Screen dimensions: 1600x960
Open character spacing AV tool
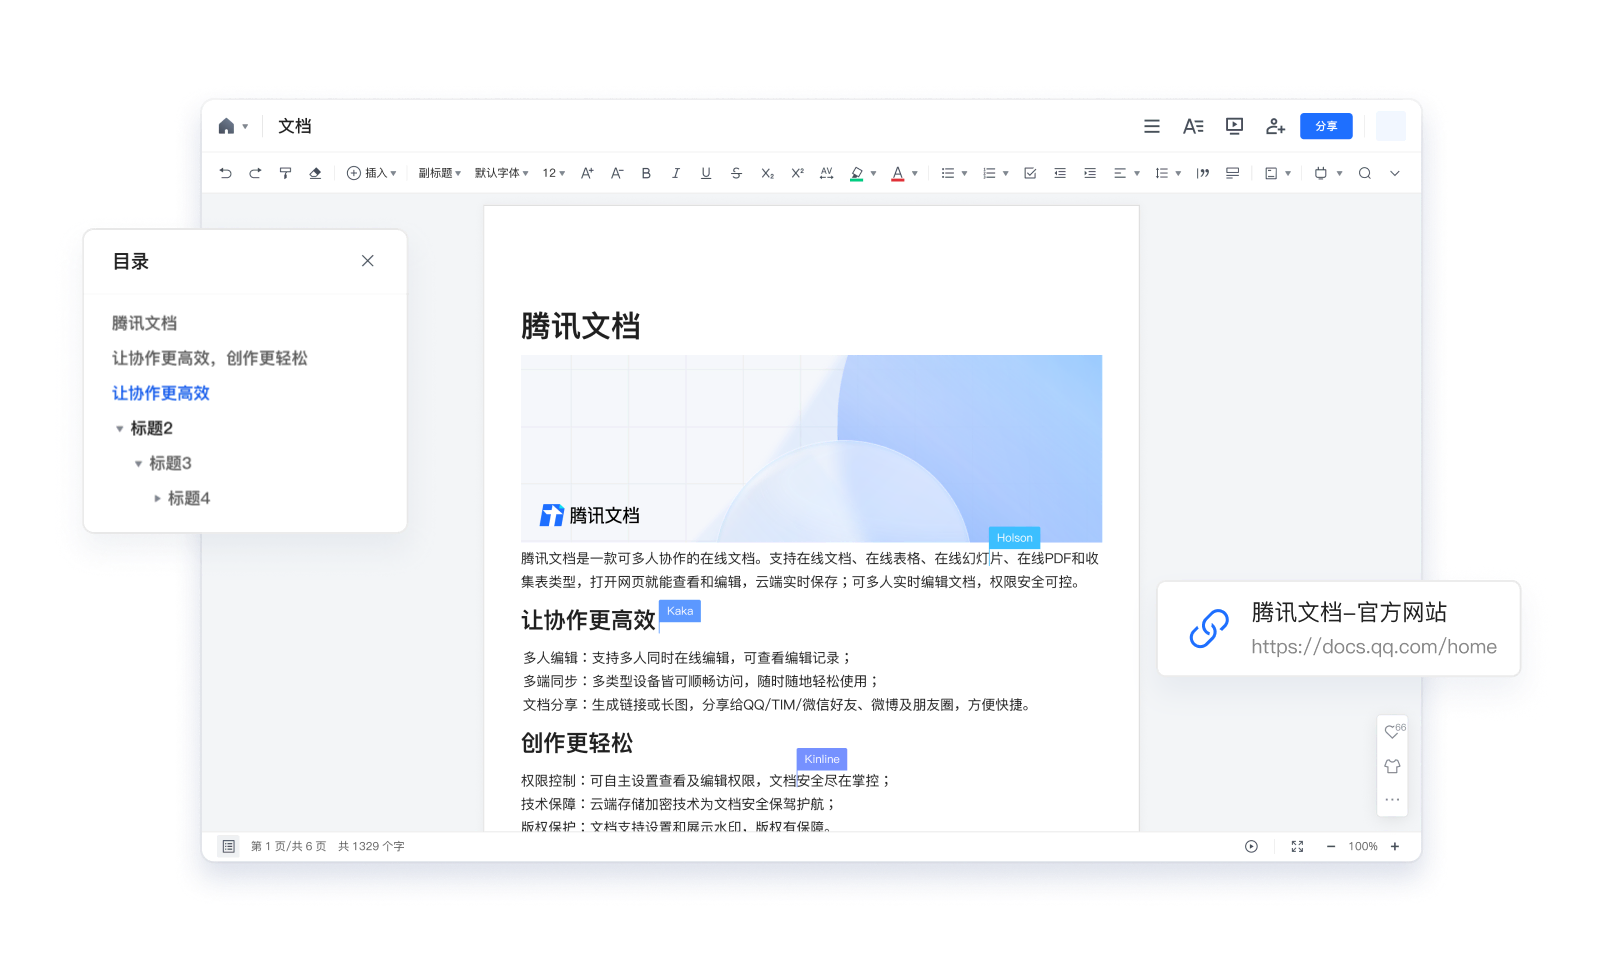826,173
